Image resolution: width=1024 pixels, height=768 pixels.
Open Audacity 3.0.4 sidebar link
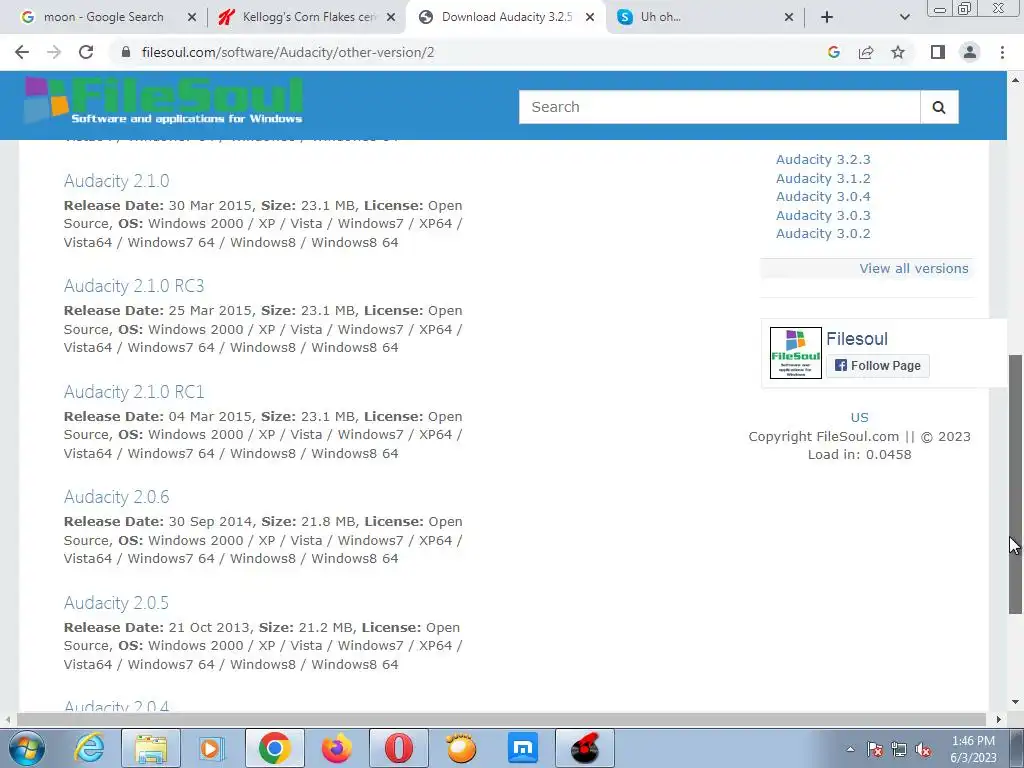tap(823, 197)
